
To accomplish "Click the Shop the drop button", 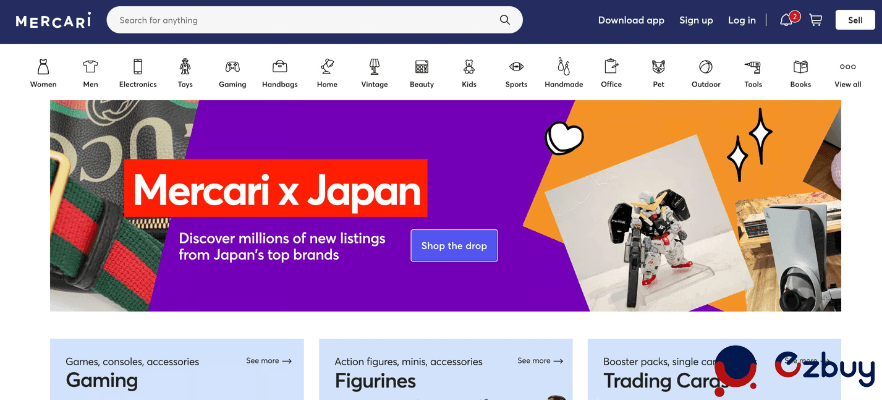I will click(x=454, y=245).
